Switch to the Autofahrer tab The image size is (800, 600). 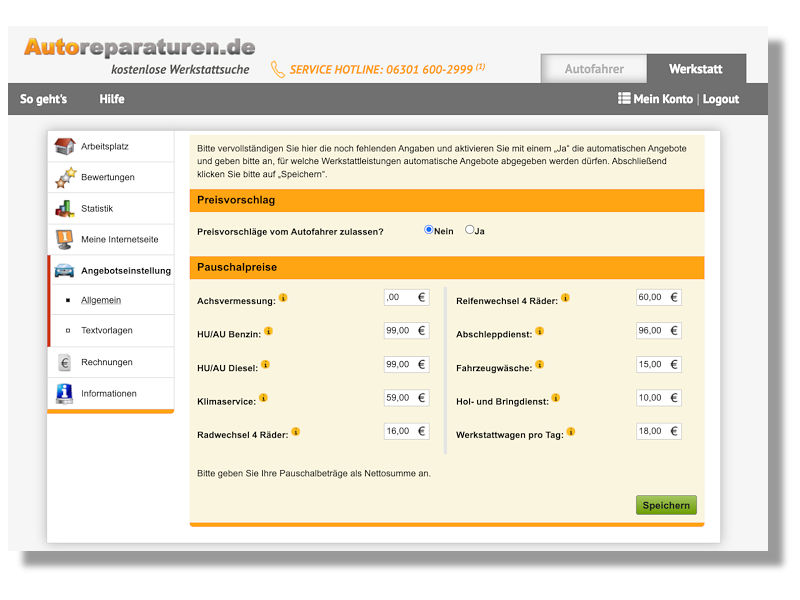[594, 69]
